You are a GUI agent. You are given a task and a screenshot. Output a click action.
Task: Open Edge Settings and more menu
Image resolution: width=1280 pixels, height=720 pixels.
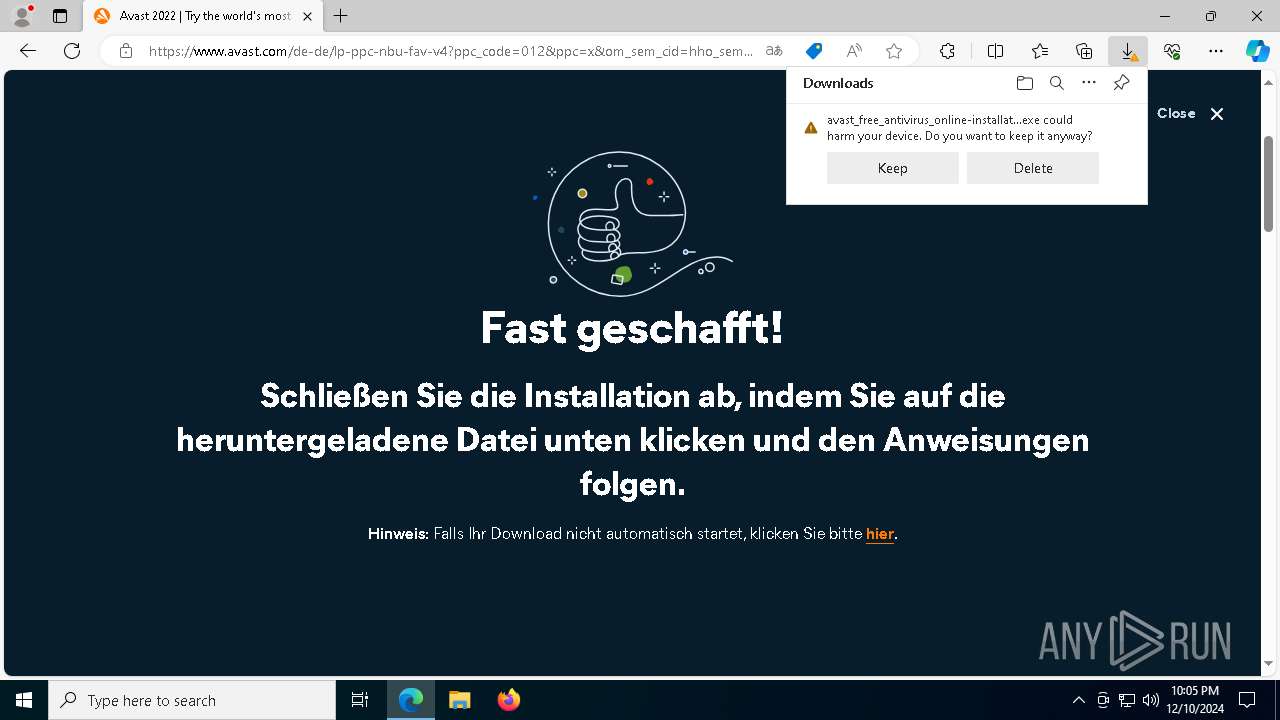pyautogui.click(x=1216, y=51)
